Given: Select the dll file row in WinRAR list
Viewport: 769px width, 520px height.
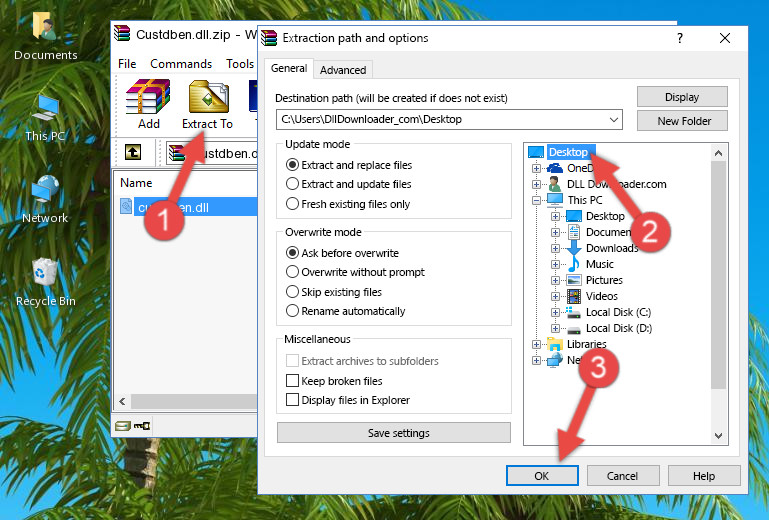Looking at the screenshot, I should click(x=187, y=207).
